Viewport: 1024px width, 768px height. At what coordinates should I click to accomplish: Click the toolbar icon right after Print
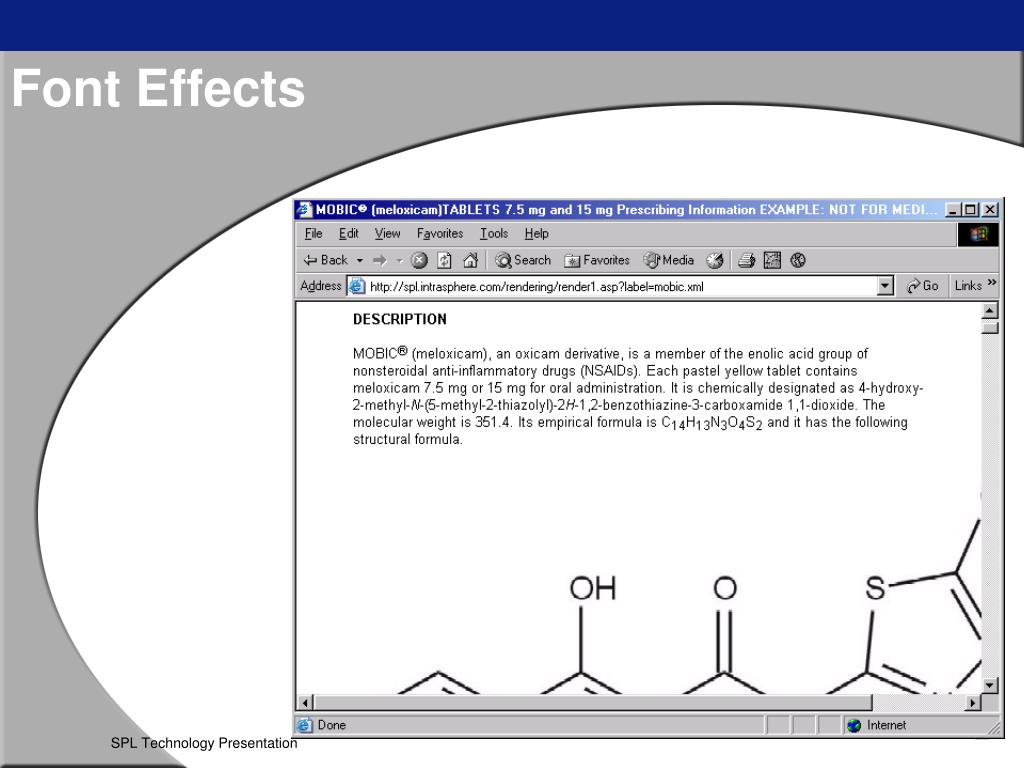tap(772, 261)
